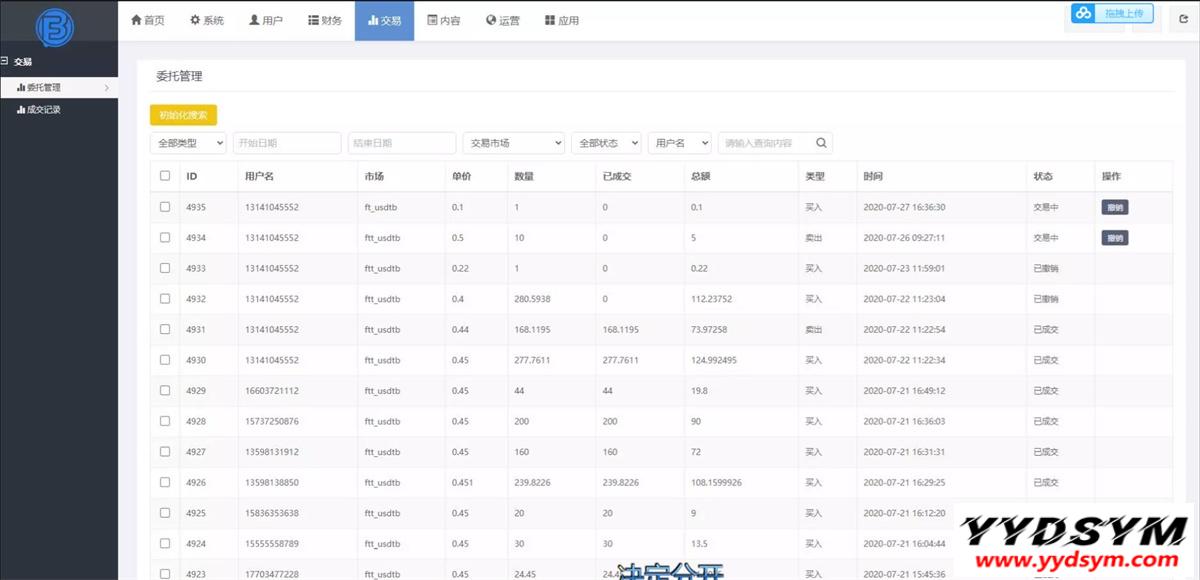Click the yellow 初始化搜索 button

183,115
